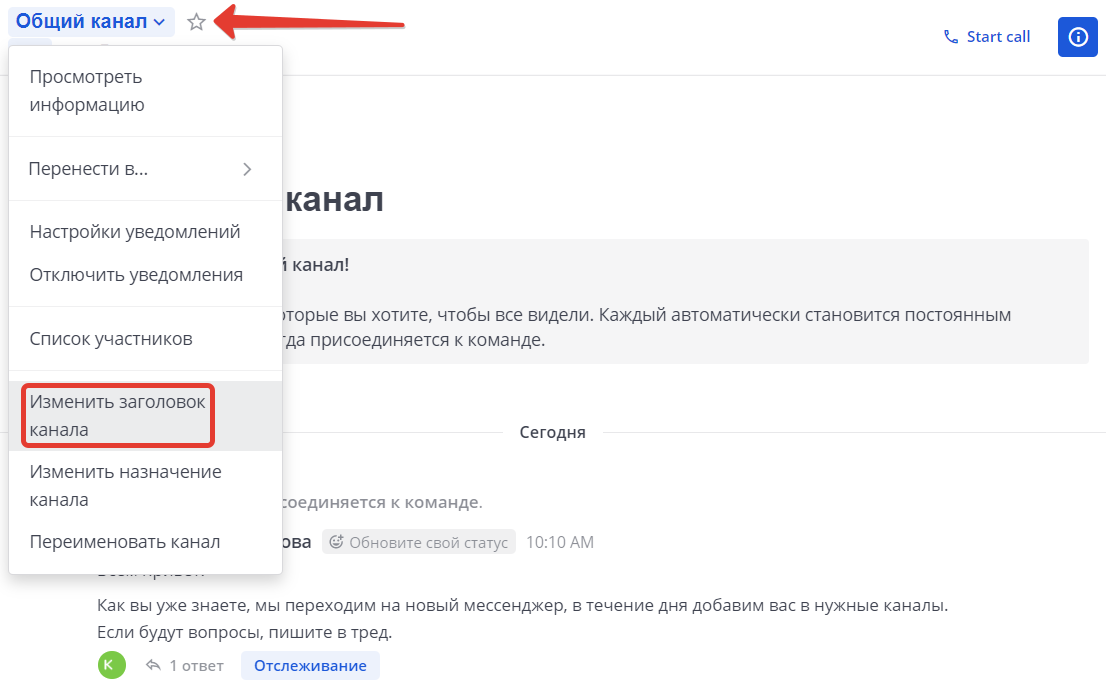Open channel details via the blue info icon
This screenshot has width=1106, height=698.
[x=1077, y=36]
